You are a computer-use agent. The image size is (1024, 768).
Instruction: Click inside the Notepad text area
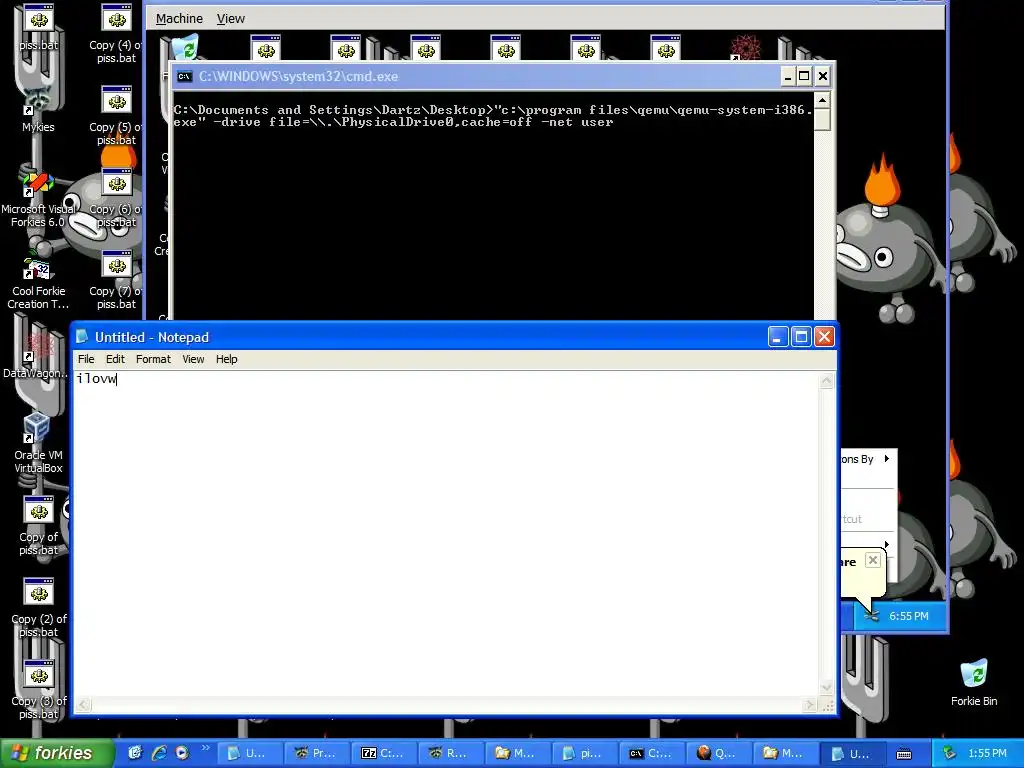pyautogui.click(x=447, y=534)
